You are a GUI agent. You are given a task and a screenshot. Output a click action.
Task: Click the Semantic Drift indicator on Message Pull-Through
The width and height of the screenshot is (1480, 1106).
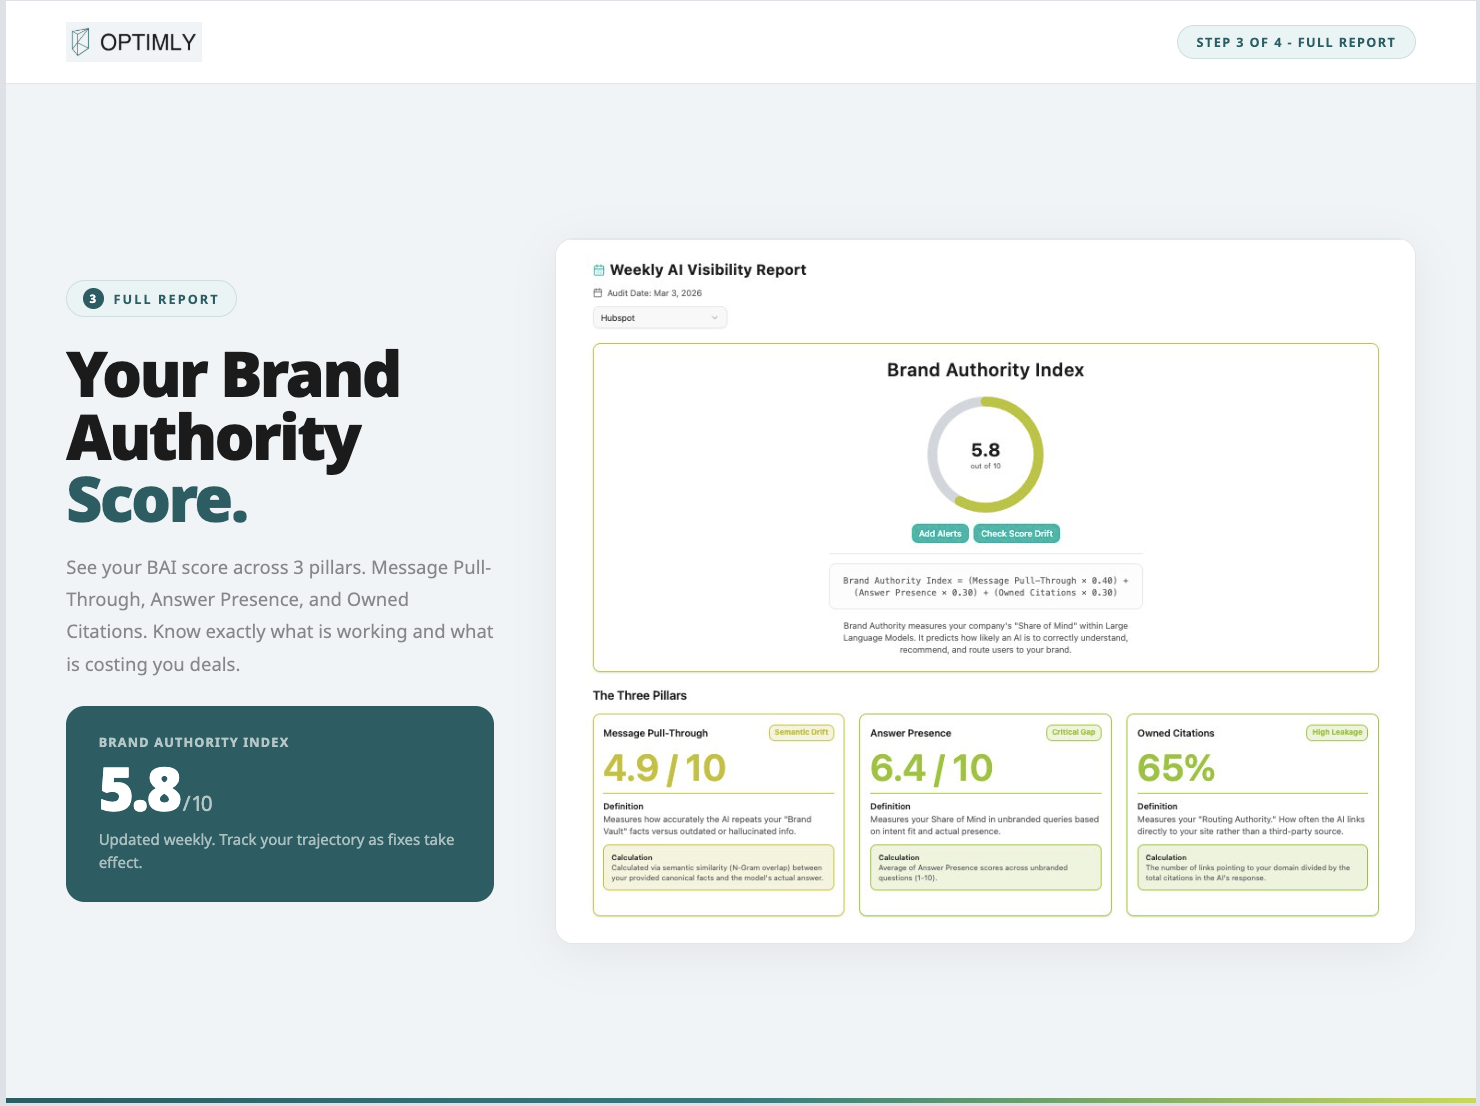click(x=802, y=731)
